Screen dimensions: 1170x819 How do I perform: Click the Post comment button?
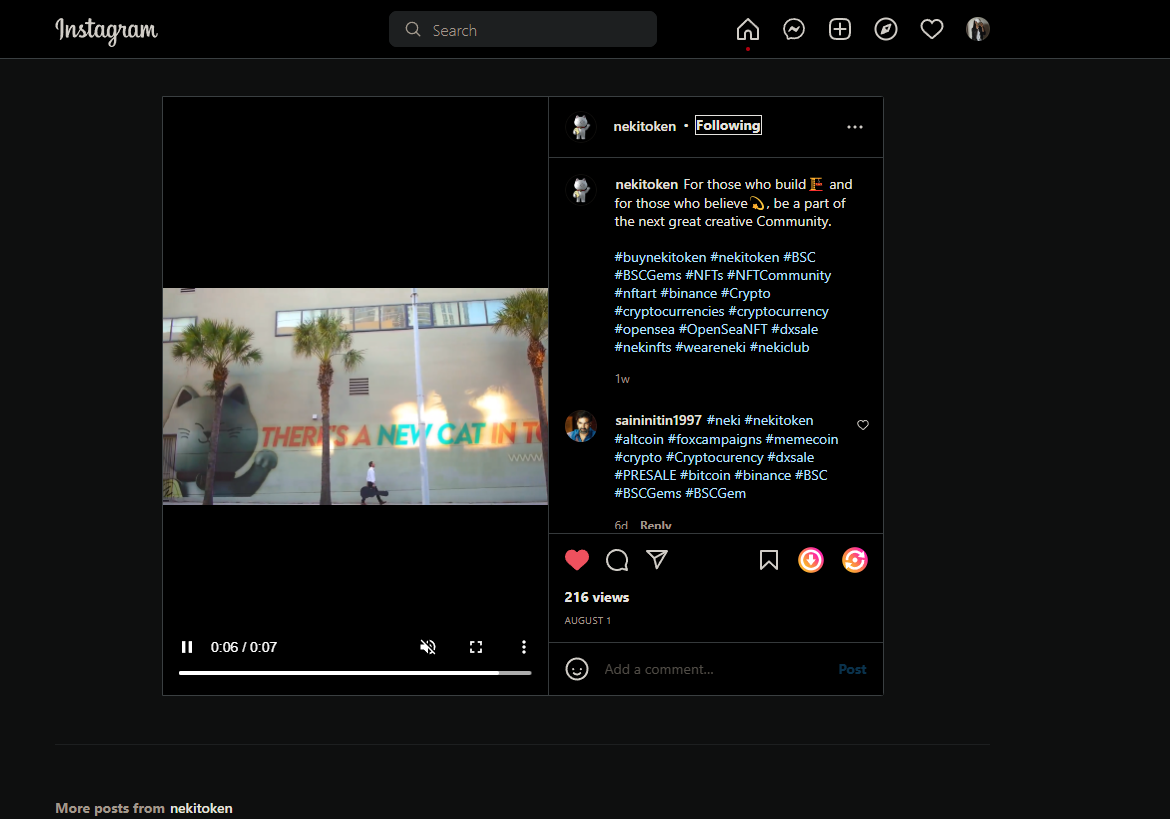point(852,669)
